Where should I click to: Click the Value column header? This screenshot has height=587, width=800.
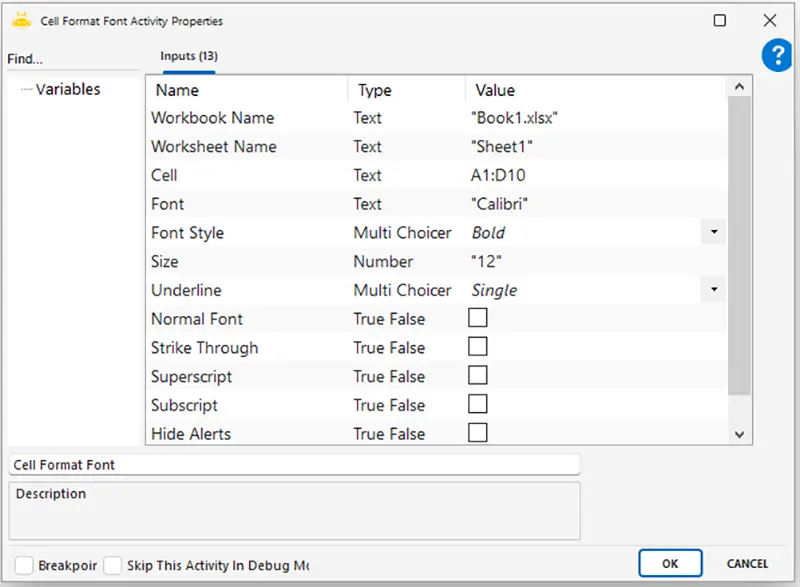point(495,90)
